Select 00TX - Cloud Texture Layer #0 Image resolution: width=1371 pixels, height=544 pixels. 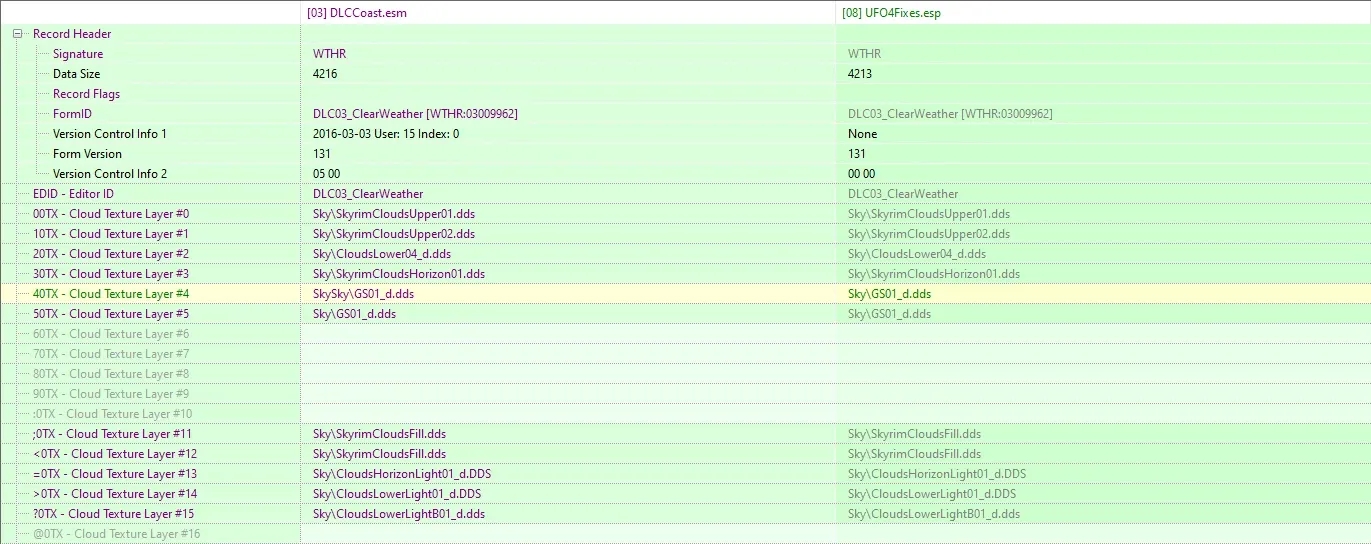[x=111, y=214]
